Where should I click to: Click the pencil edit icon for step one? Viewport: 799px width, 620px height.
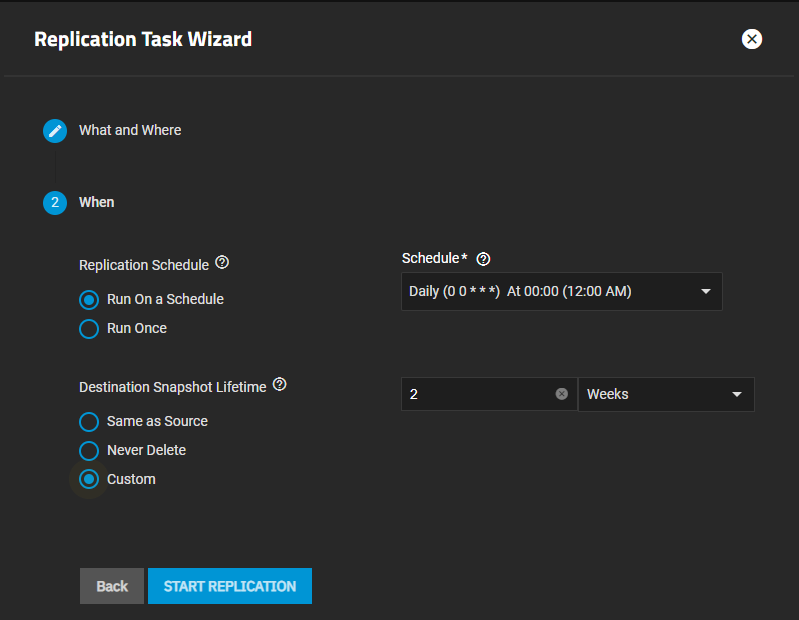pos(55,131)
